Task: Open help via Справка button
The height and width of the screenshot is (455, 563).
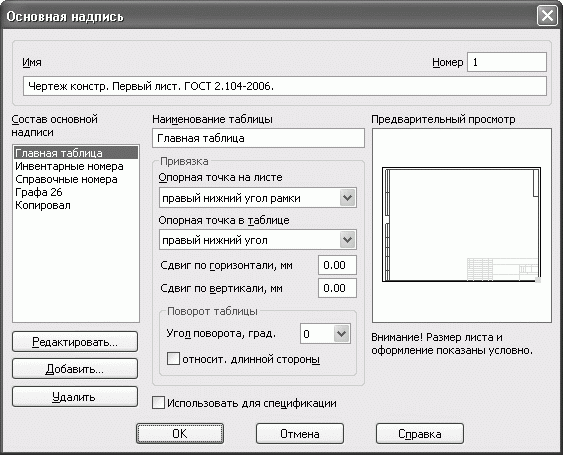Action: click(x=420, y=433)
